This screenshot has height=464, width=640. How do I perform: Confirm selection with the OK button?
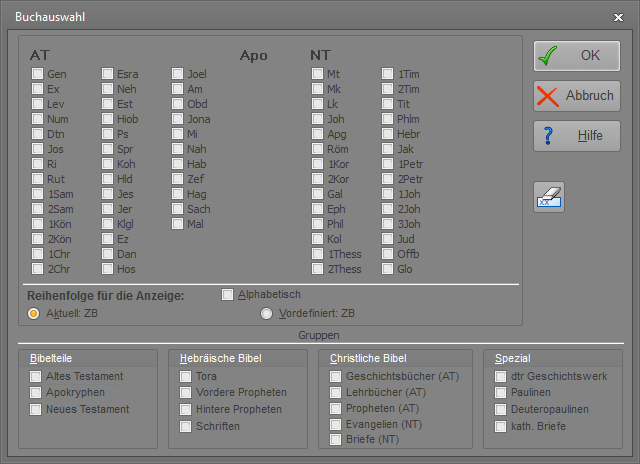[x=576, y=55]
